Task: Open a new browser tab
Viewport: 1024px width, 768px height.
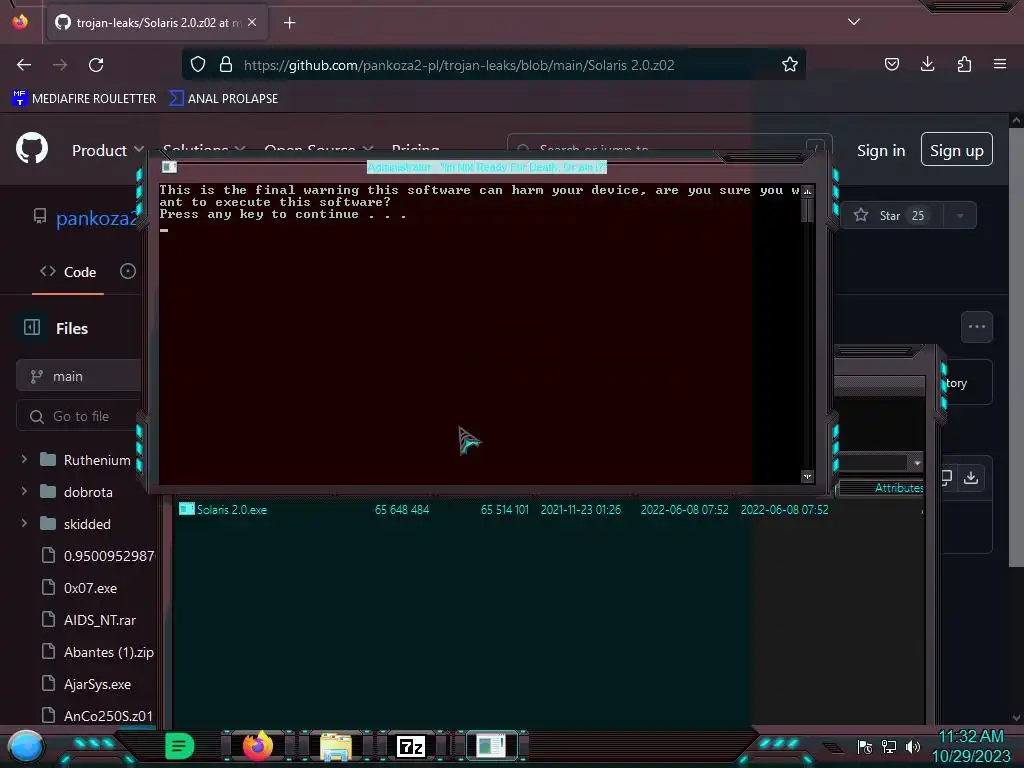Action: point(289,23)
